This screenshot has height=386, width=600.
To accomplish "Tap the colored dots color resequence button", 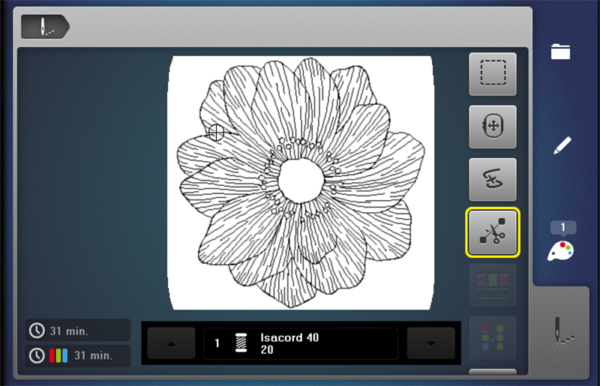I will click(493, 338).
